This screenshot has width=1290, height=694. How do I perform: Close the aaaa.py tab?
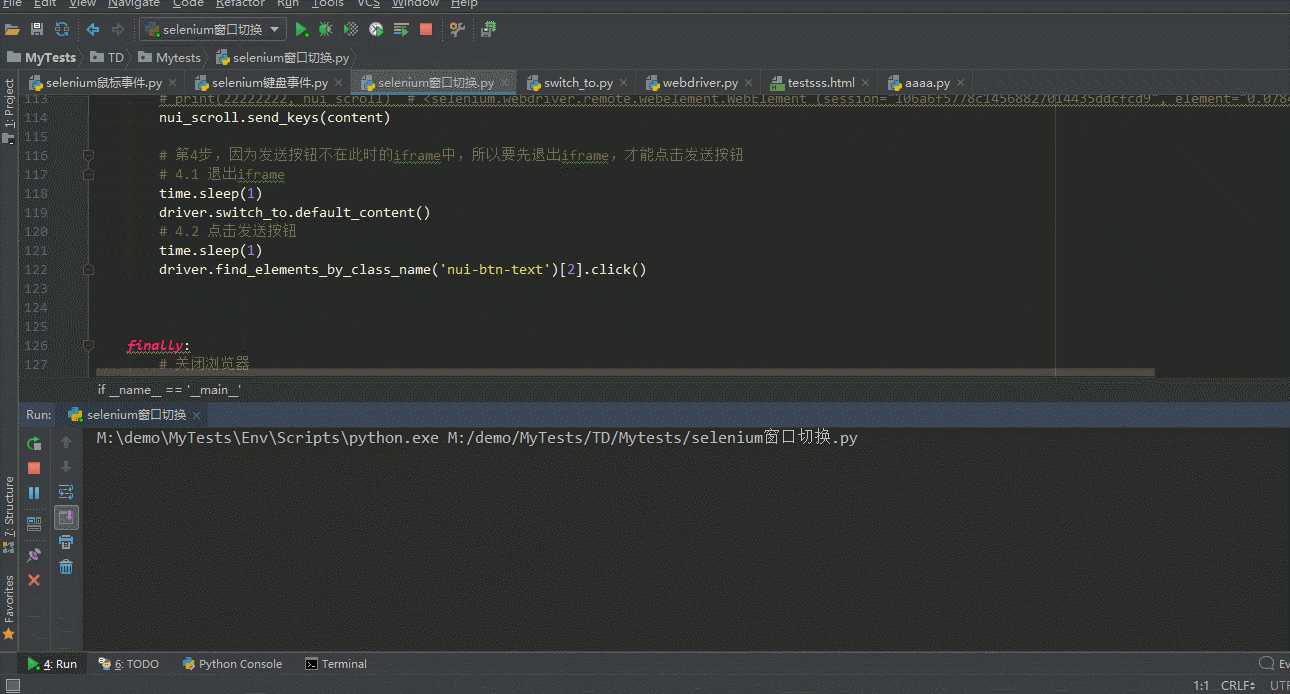tap(960, 83)
